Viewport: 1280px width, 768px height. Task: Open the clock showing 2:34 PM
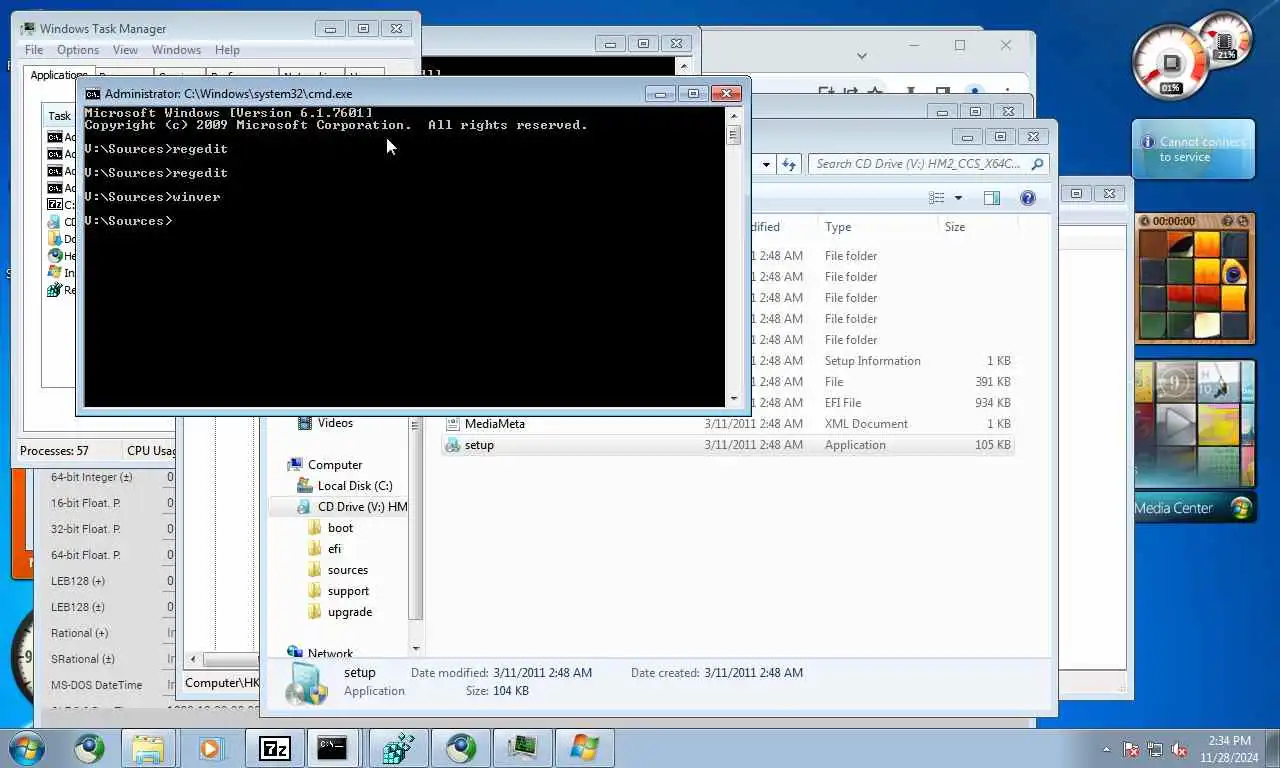pyautogui.click(x=1229, y=749)
